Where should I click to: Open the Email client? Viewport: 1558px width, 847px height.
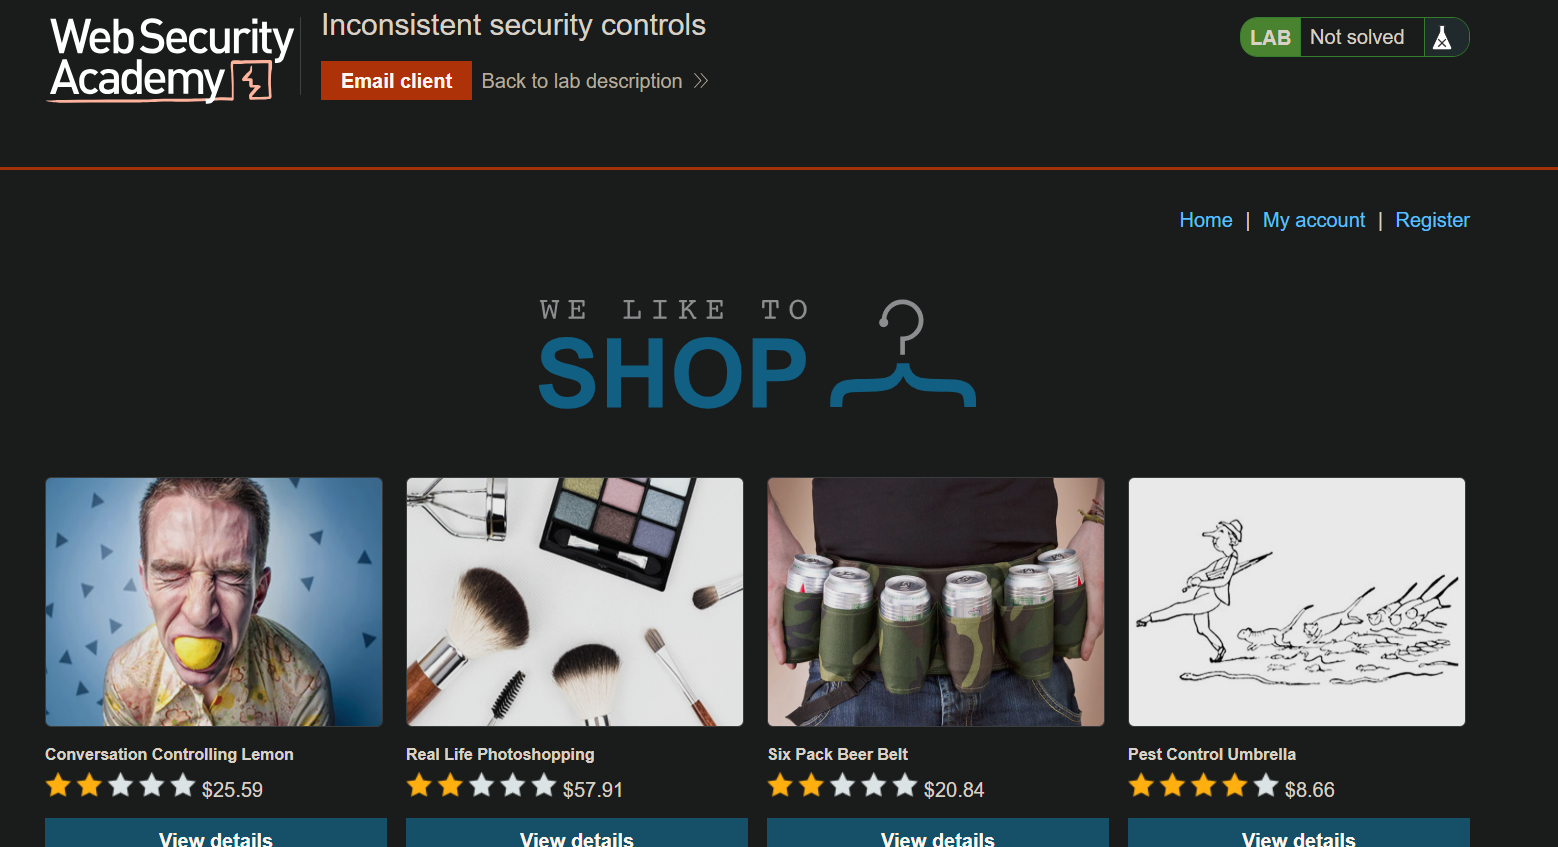pyautogui.click(x=396, y=81)
